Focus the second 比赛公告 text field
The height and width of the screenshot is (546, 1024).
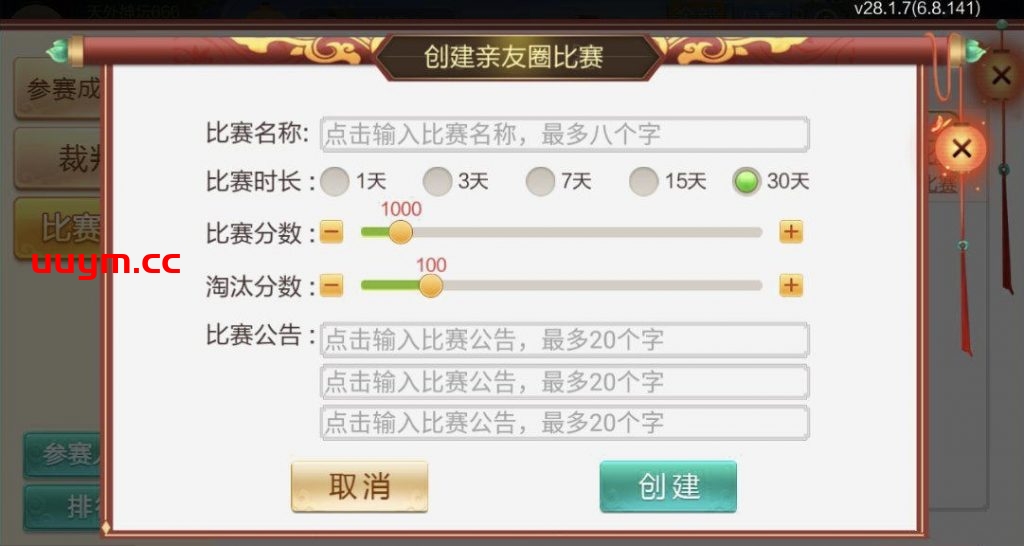click(x=564, y=382)
